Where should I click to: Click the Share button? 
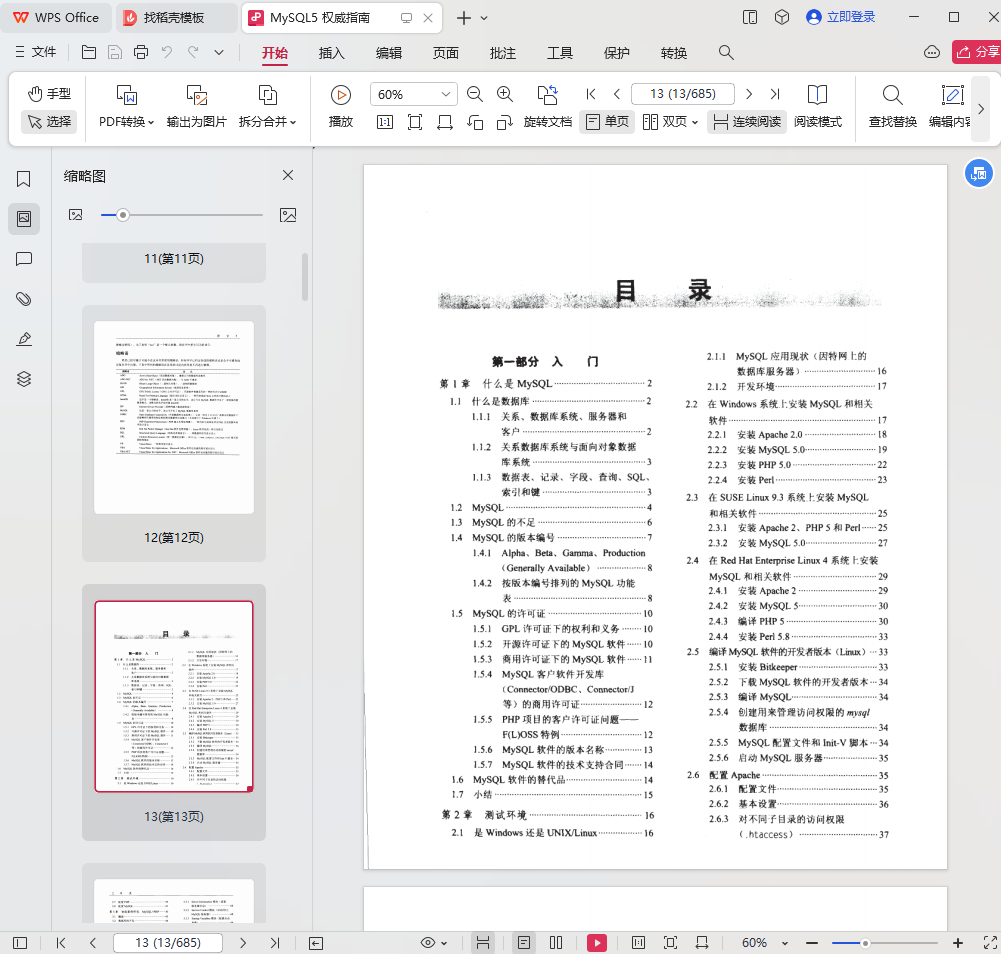coord(976,52)
